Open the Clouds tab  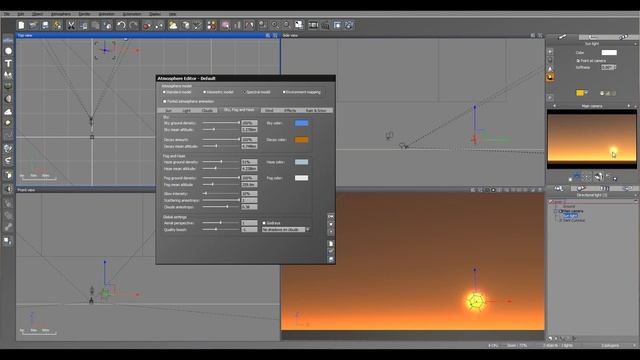207,111
